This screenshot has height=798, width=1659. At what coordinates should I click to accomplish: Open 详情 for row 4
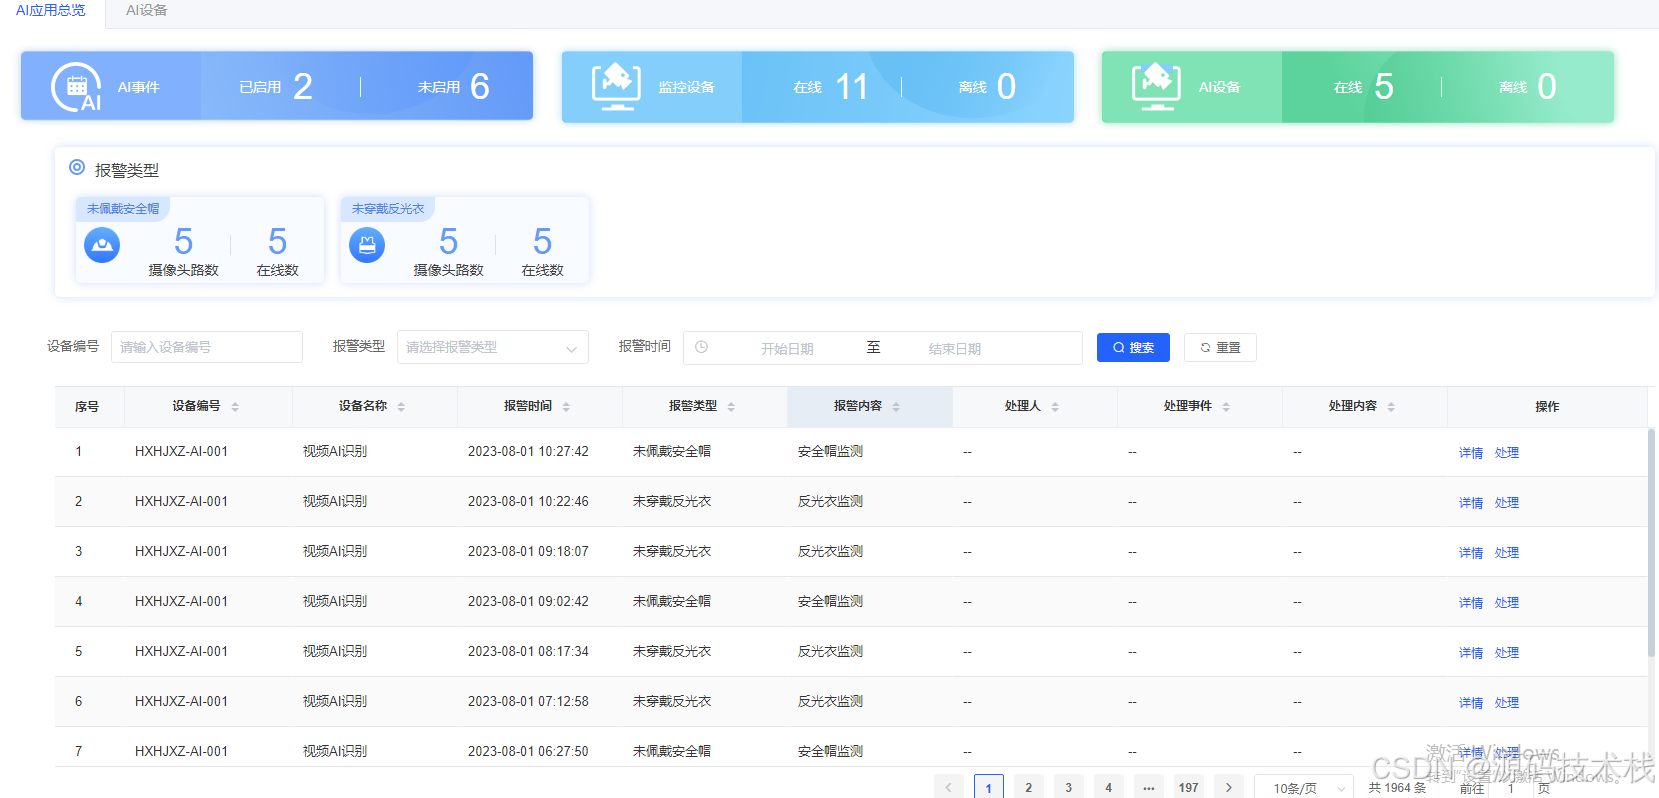1471,603
